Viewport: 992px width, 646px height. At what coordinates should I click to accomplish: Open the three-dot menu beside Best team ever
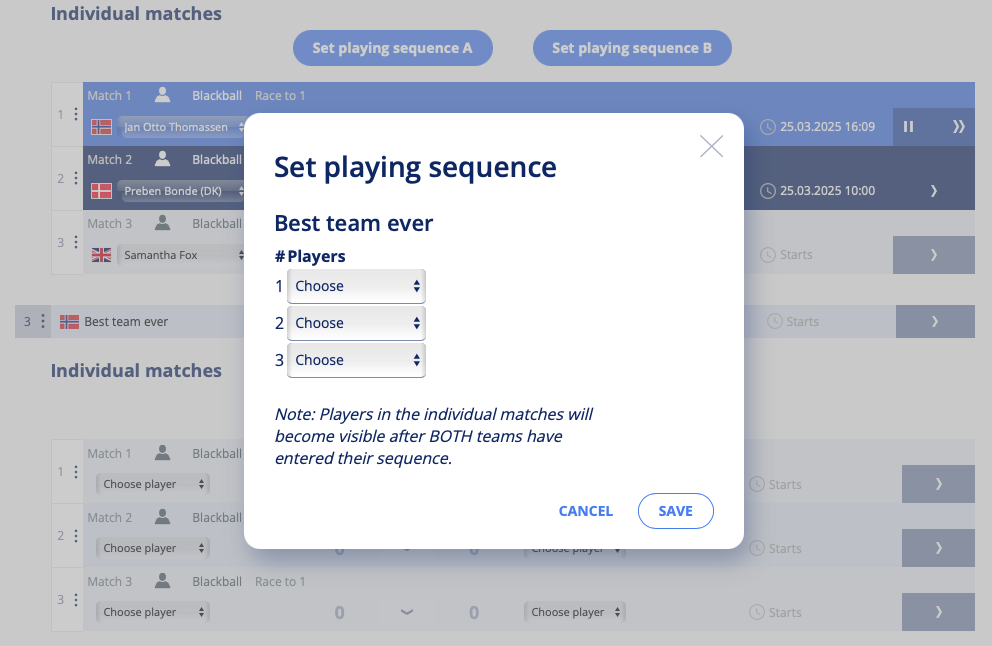(43, 321)
